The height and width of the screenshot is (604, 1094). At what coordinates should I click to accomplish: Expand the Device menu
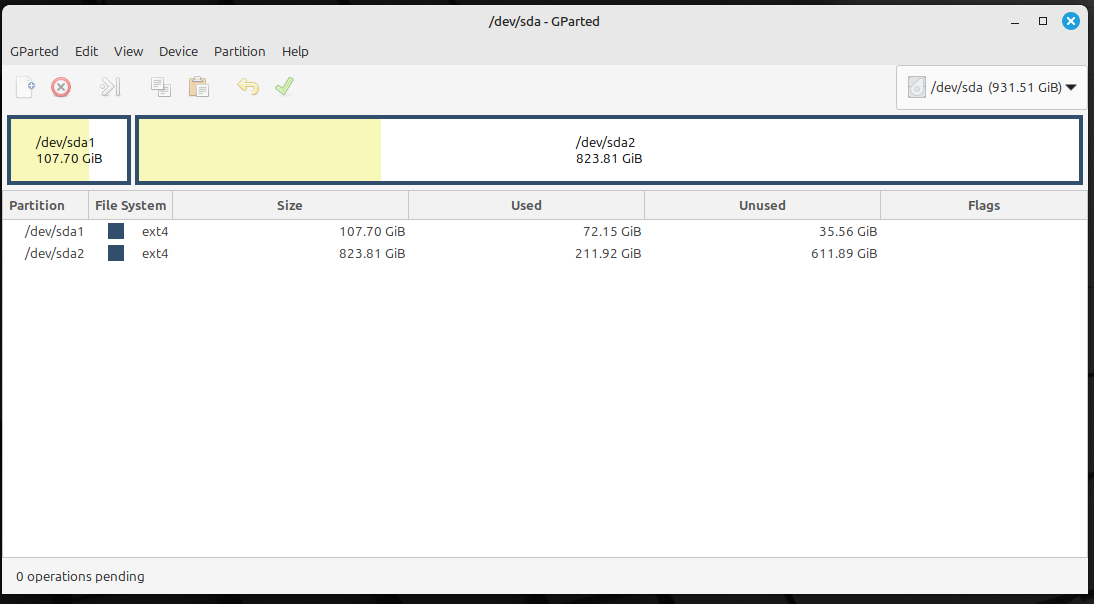point(178,51)
